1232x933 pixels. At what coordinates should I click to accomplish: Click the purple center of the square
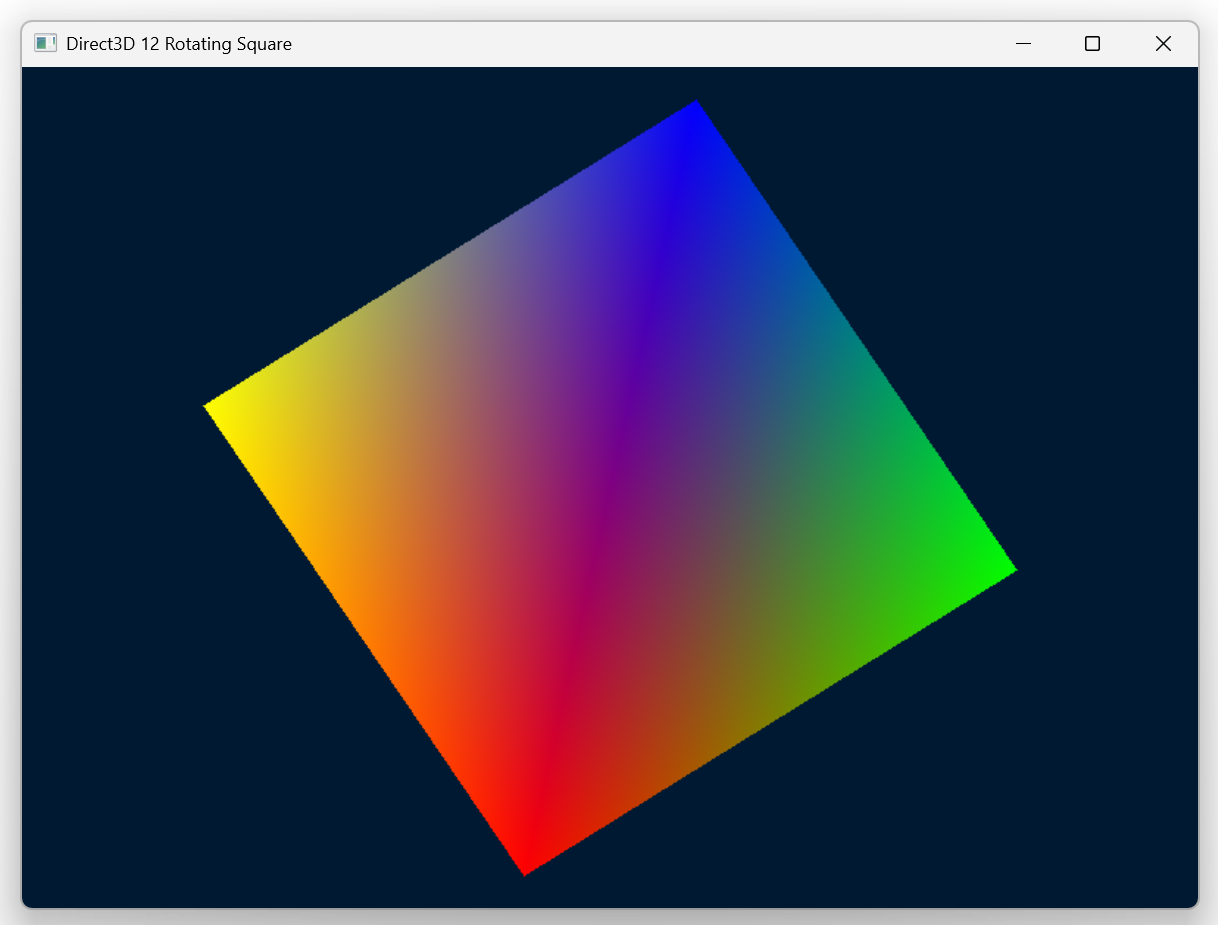click(610, 488)
